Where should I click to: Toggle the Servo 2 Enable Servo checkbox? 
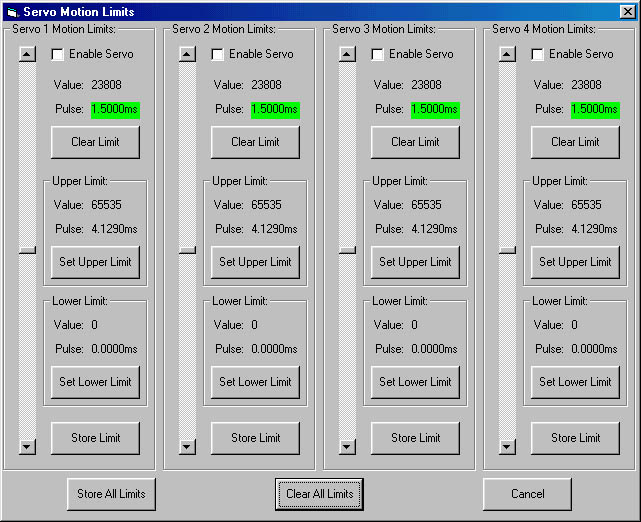click(218, 54)
